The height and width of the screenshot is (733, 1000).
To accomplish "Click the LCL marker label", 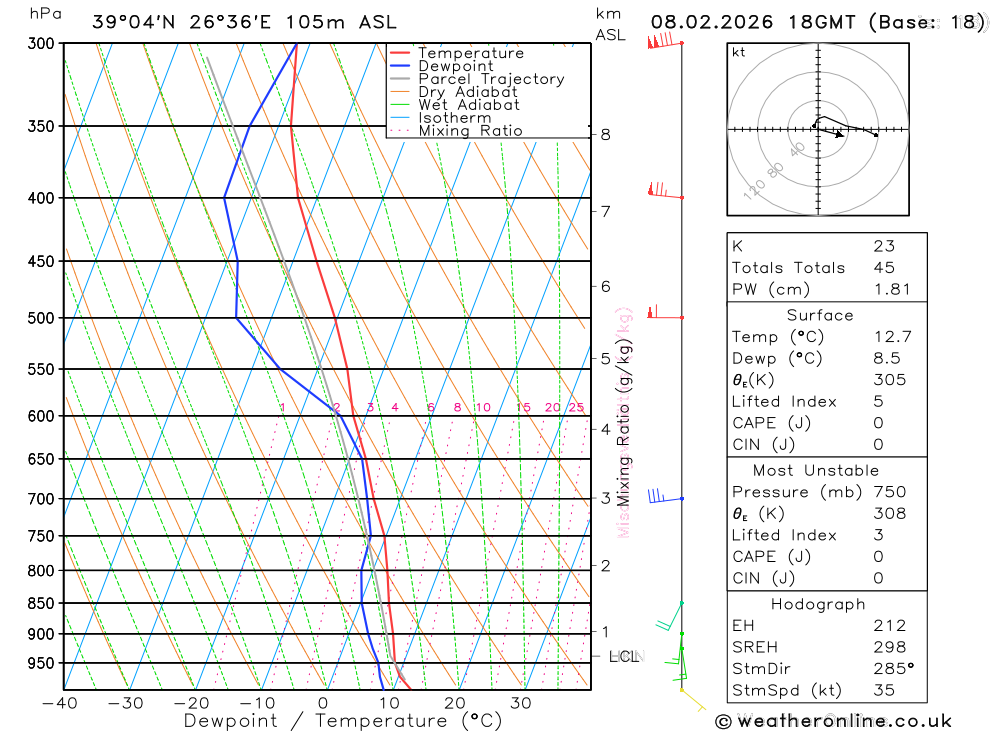I will click(x=624, y=656).
